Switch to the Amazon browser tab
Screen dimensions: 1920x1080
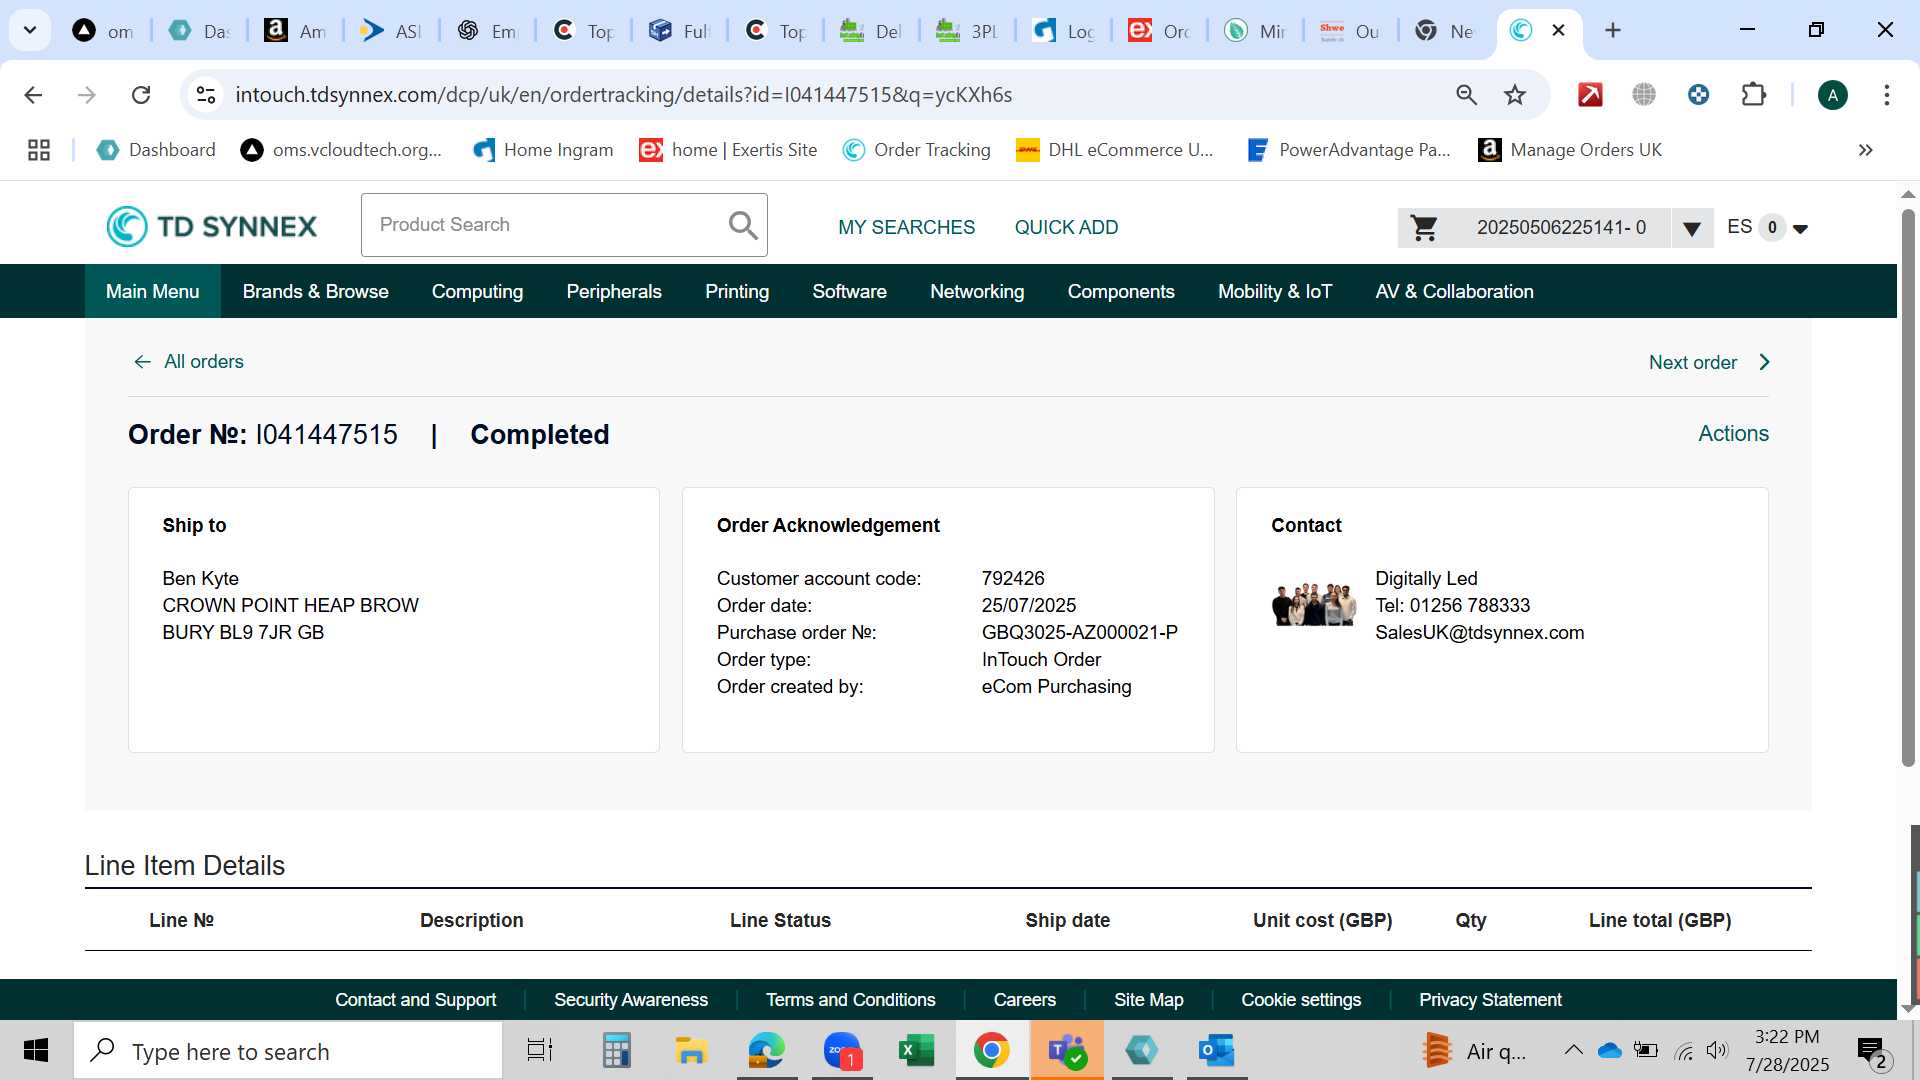295,31
